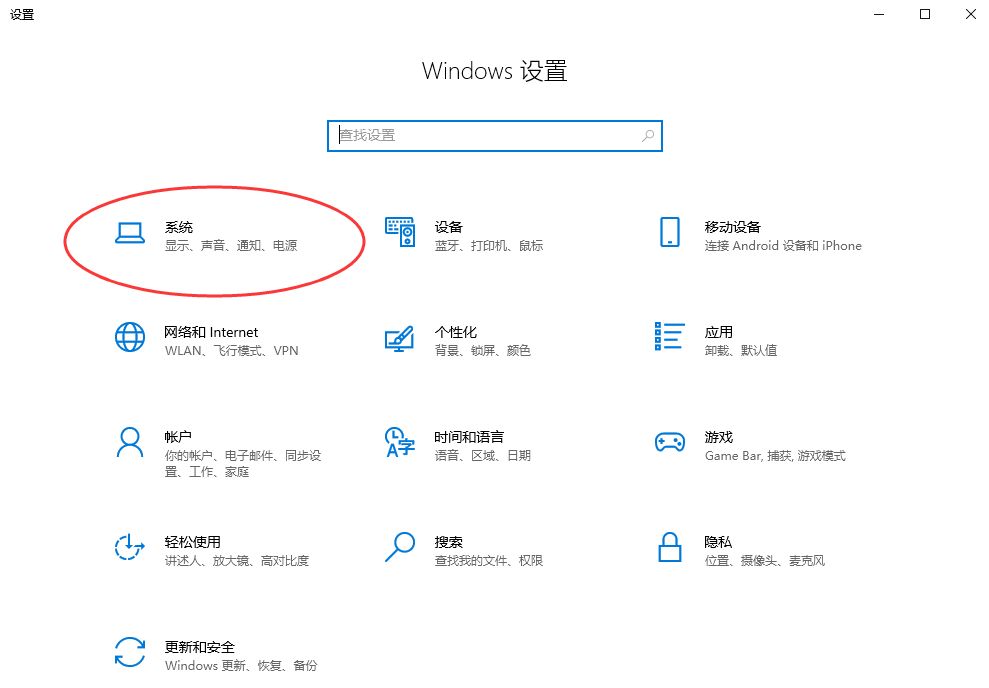Click the 时间和语言 clock icon
This screenshot has height=688, width=989.
(x=400, y=442)
